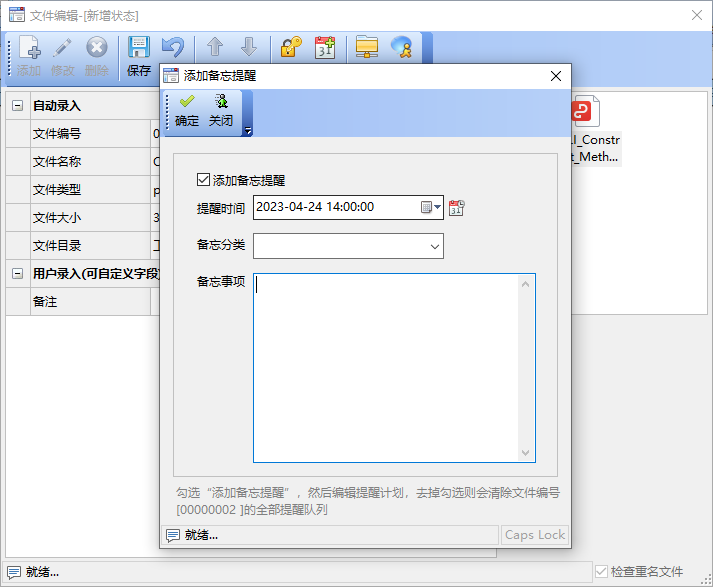The image size is (713, 587).
Task: Click the 添加备忘提醒 dialog title icon
Action: click(x=171, y=75)
